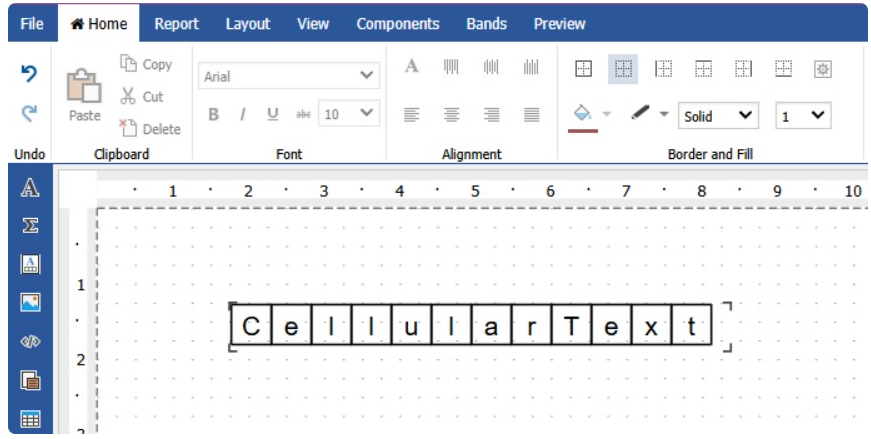Image resolution: width=871 pixels, height=439 pixels.
Task: Switch to the Components tab
Action: (397, 24)
